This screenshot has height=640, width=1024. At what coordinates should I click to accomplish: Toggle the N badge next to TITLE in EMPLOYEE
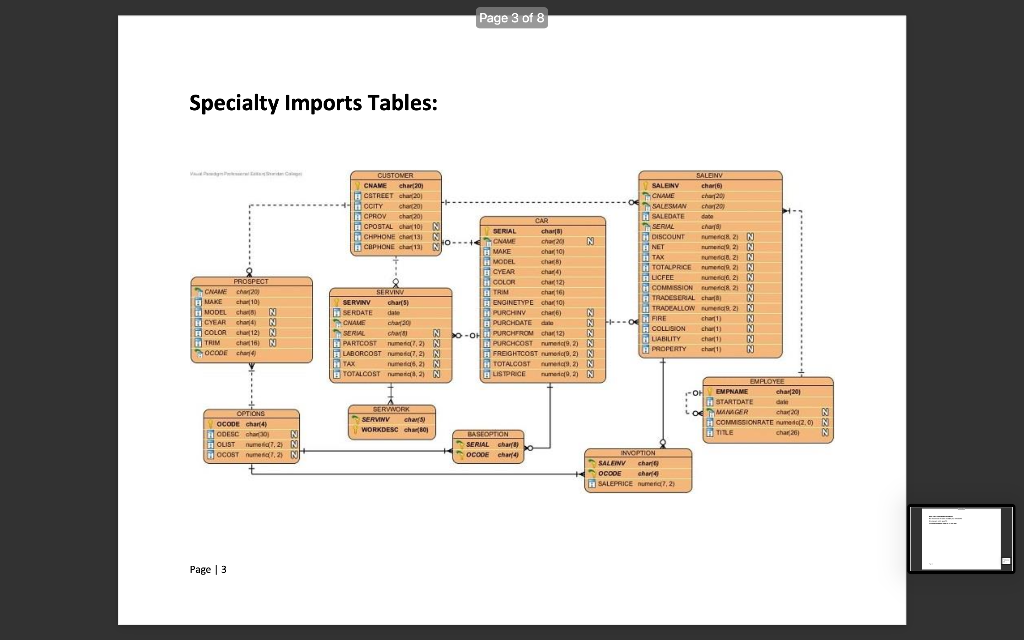[x=823, y=431]
